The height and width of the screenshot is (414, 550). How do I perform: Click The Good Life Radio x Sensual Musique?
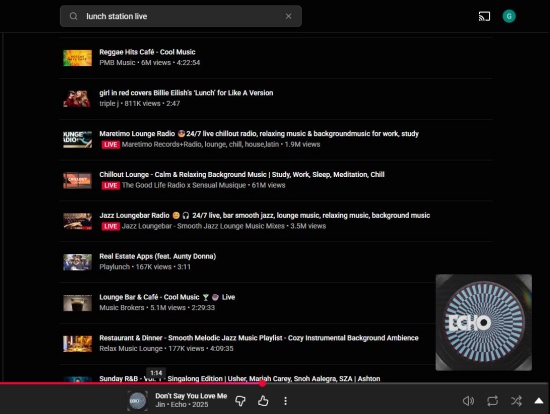coord(184,185)
